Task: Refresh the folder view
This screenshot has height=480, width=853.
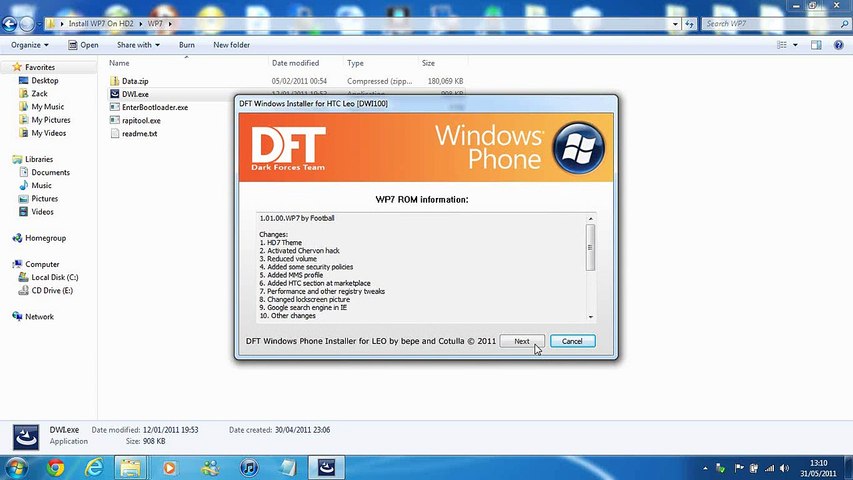Action: pyautogui.click(x=689, y=24)
